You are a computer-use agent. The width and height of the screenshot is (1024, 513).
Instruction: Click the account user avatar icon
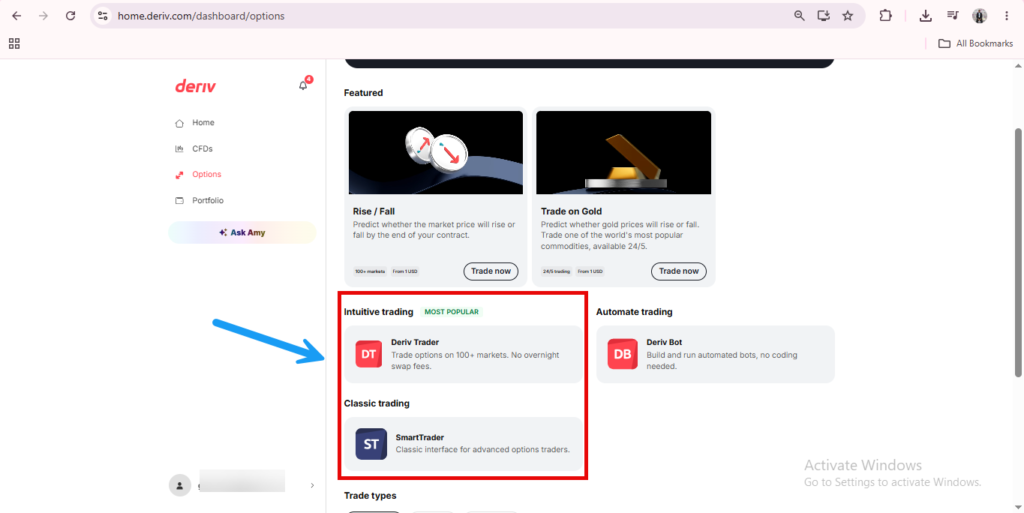coord(178,485)
